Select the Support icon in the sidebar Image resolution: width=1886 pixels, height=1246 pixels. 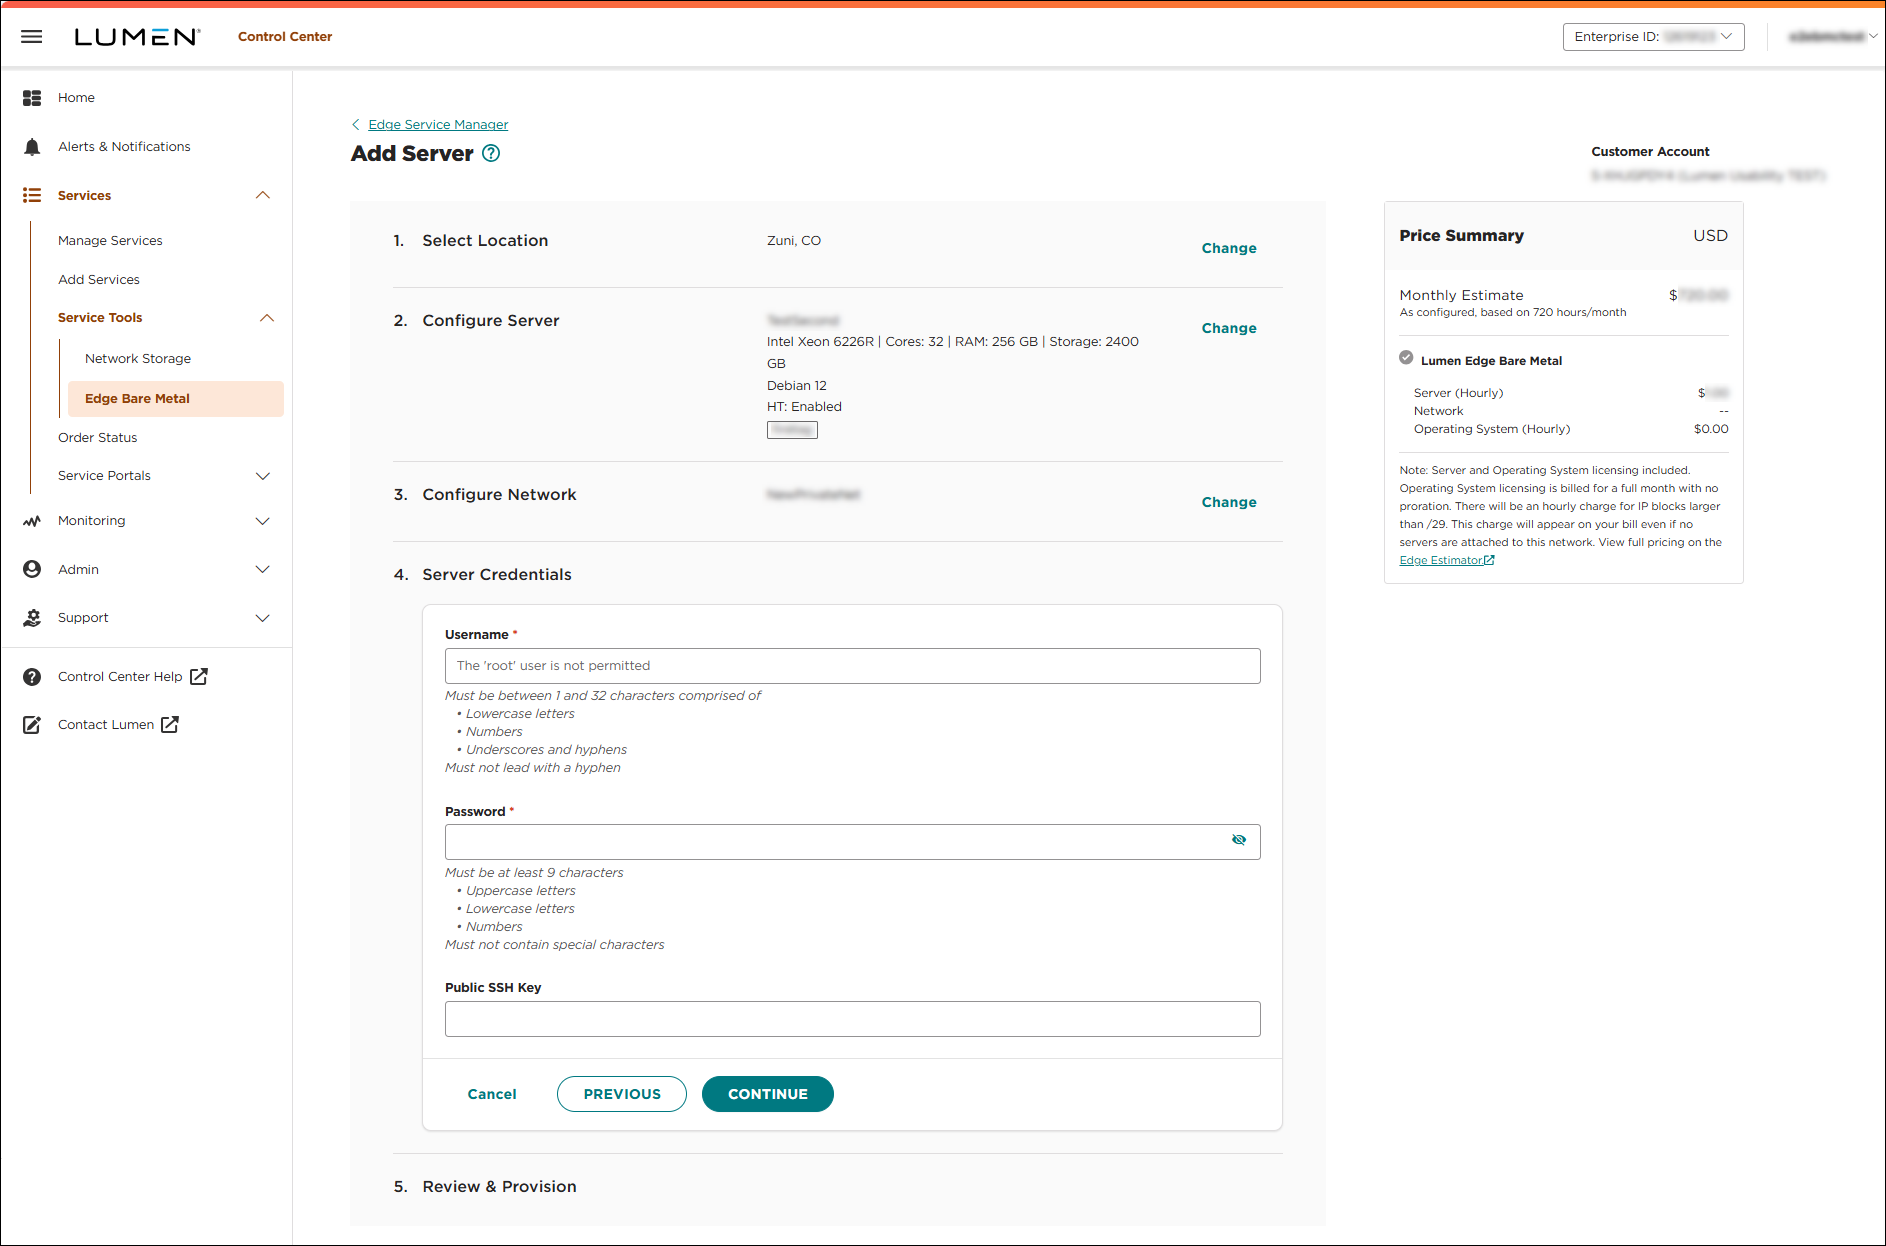tap(32, 617)
